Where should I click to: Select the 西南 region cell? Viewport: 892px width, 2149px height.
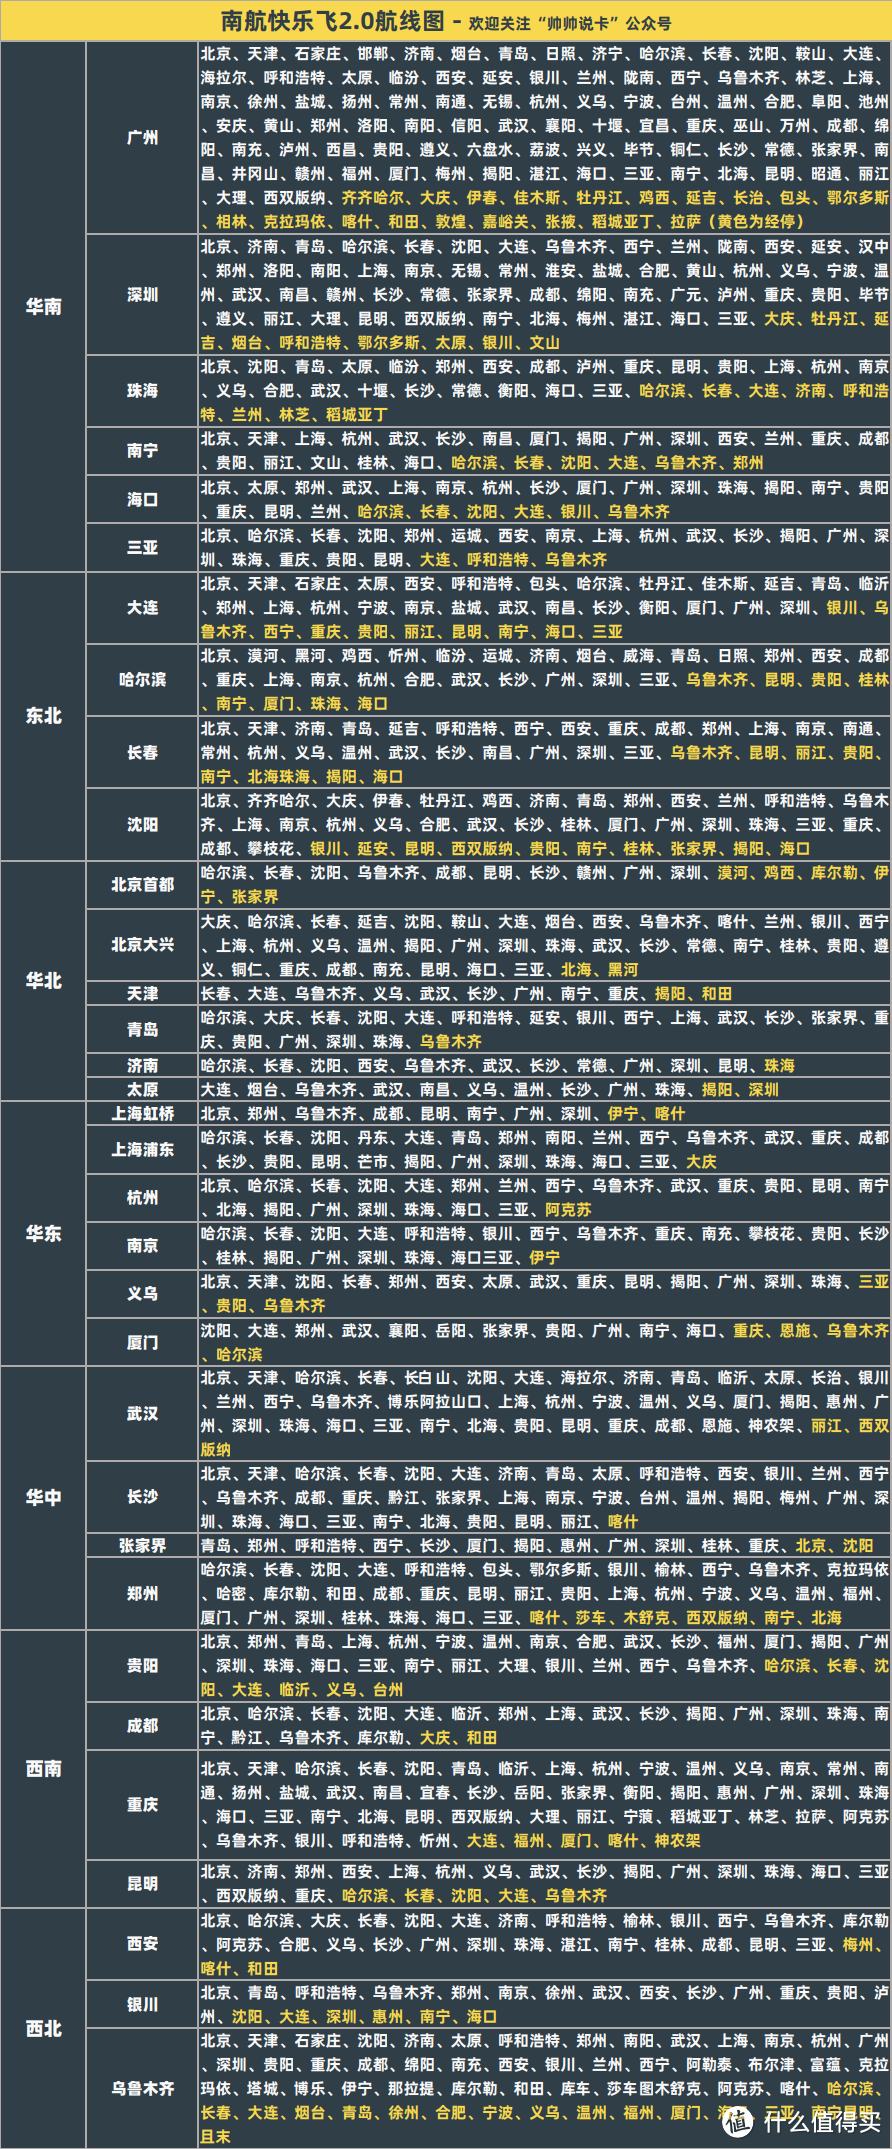coord(44,1769)
